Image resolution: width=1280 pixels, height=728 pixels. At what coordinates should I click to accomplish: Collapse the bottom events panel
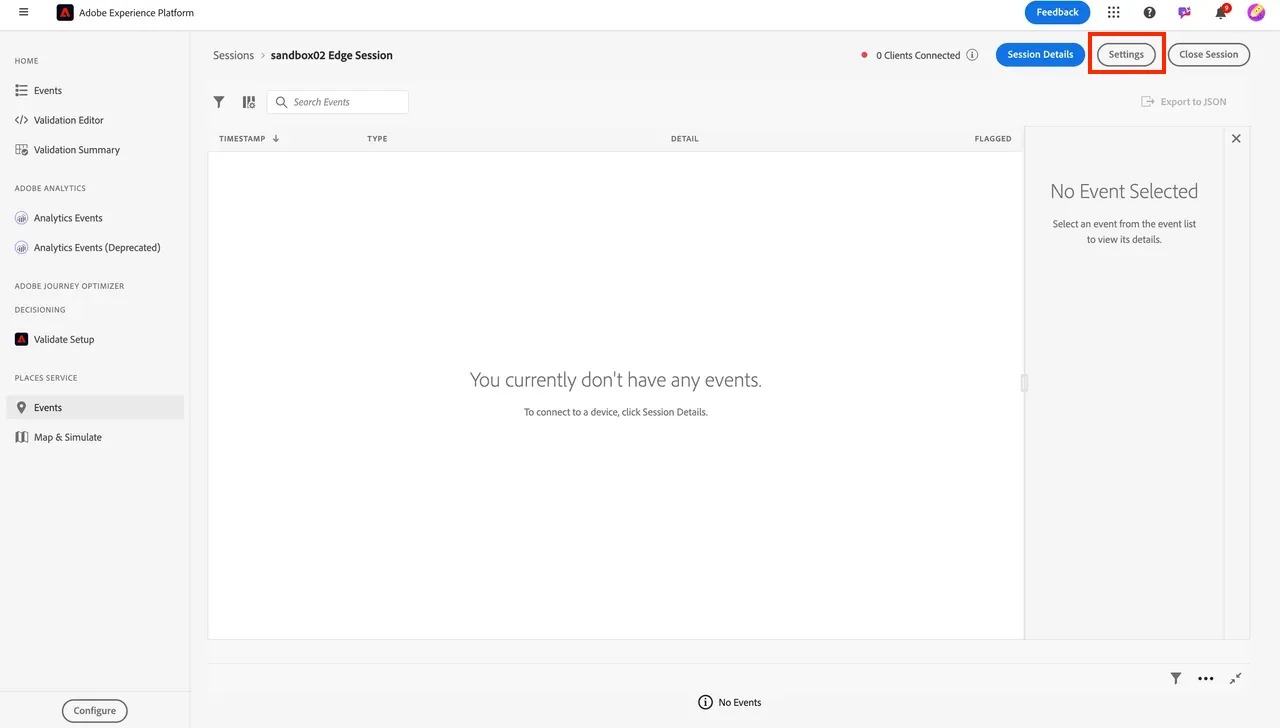tap(1236, 678)
